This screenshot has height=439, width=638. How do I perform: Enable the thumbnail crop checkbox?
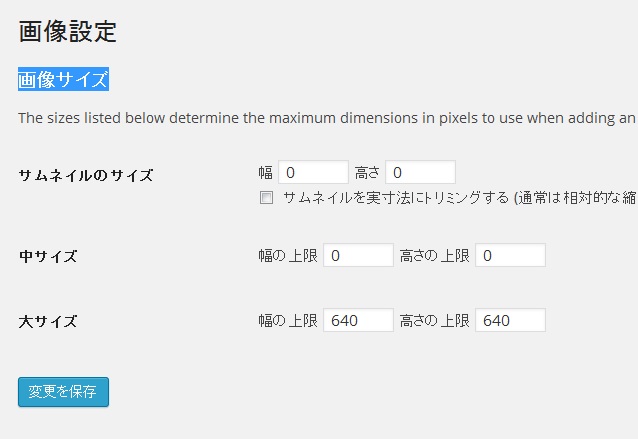266,198
